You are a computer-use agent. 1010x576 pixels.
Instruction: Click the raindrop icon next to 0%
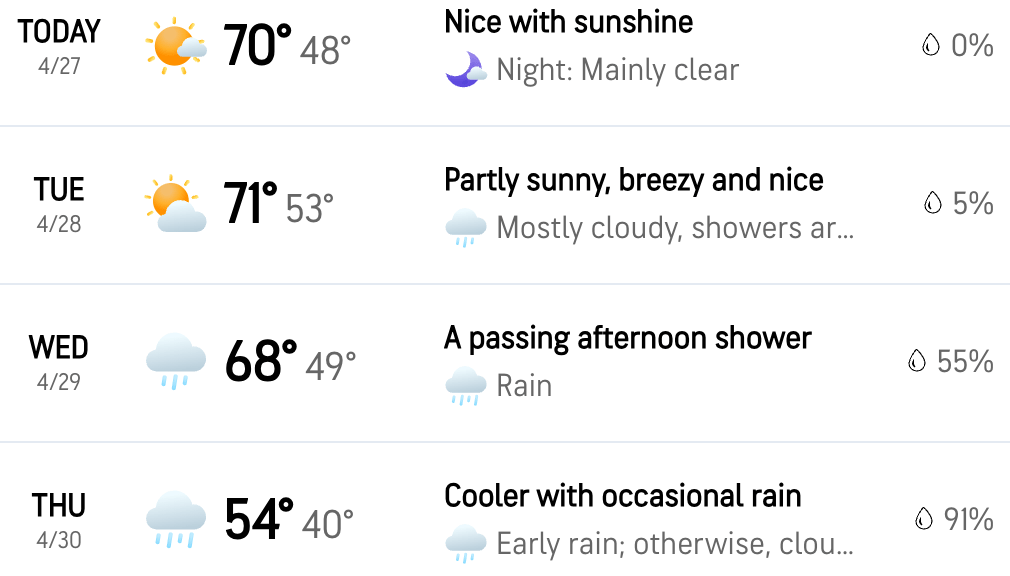[930, 45]
